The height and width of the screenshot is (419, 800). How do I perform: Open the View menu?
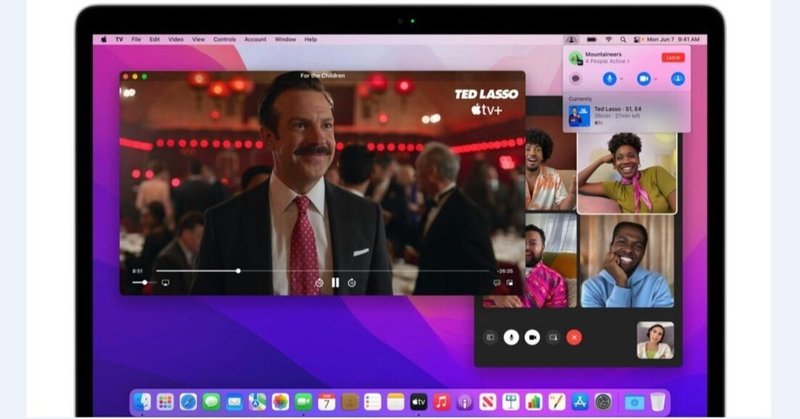click(198, 39)
